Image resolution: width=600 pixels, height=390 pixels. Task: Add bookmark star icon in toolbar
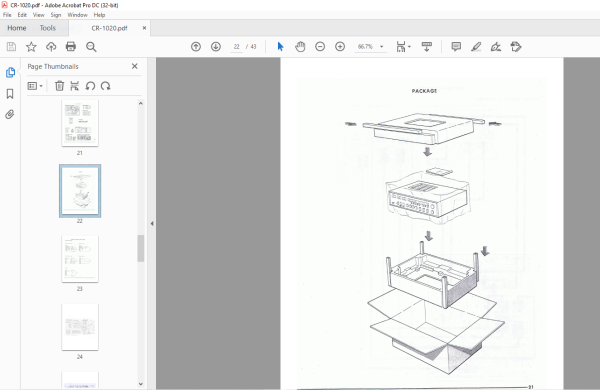point(31,47)
